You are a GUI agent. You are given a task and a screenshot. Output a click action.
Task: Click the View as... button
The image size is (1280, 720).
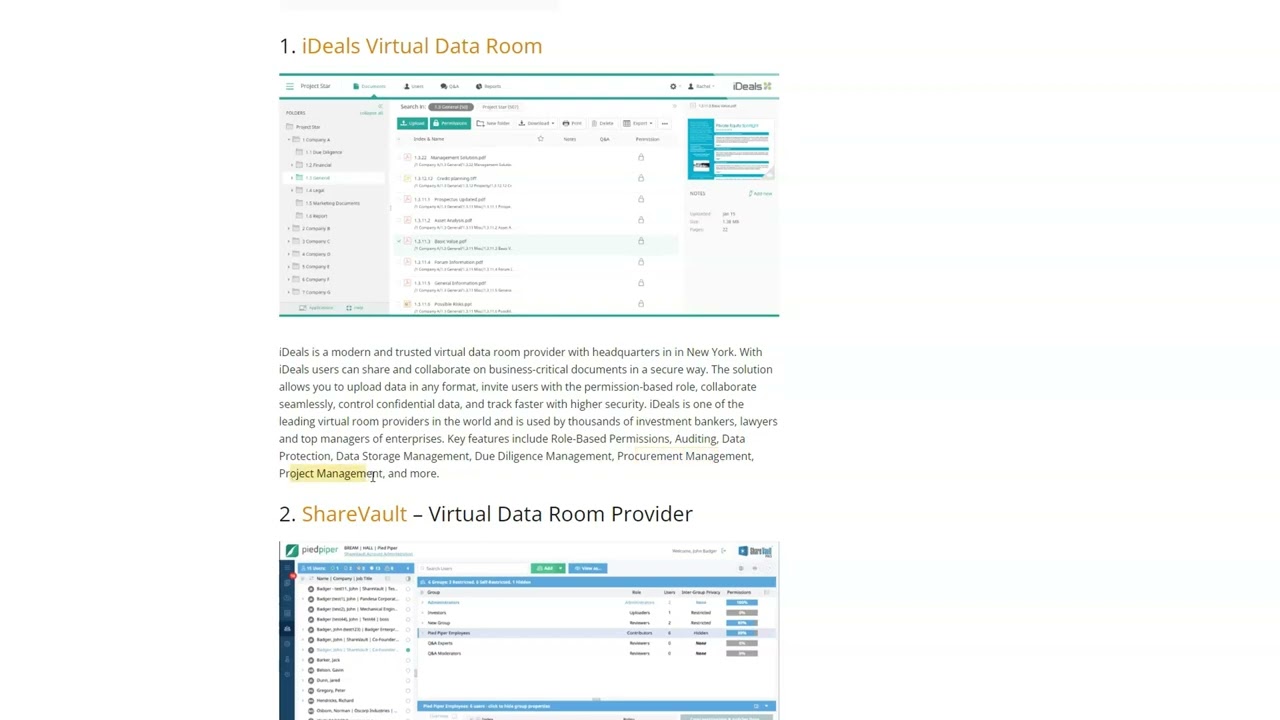(588, 568)
